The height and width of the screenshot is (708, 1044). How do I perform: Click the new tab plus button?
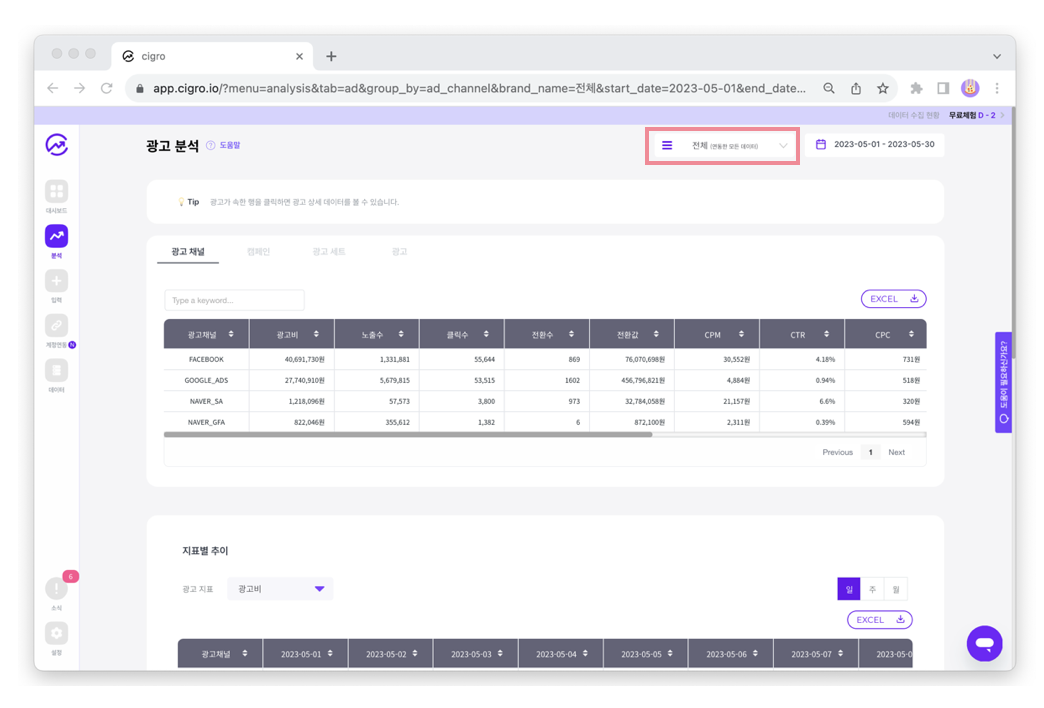(x=331, y=57)
